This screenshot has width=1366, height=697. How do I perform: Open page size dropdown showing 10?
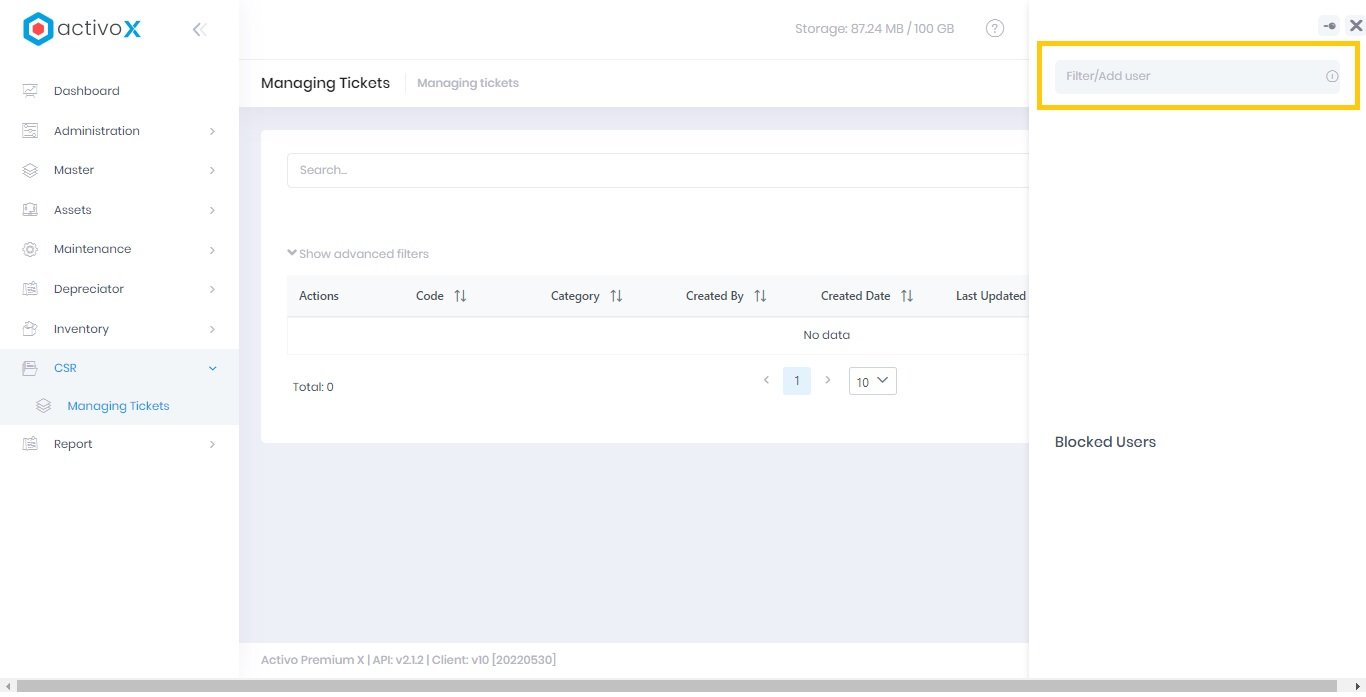872,381
